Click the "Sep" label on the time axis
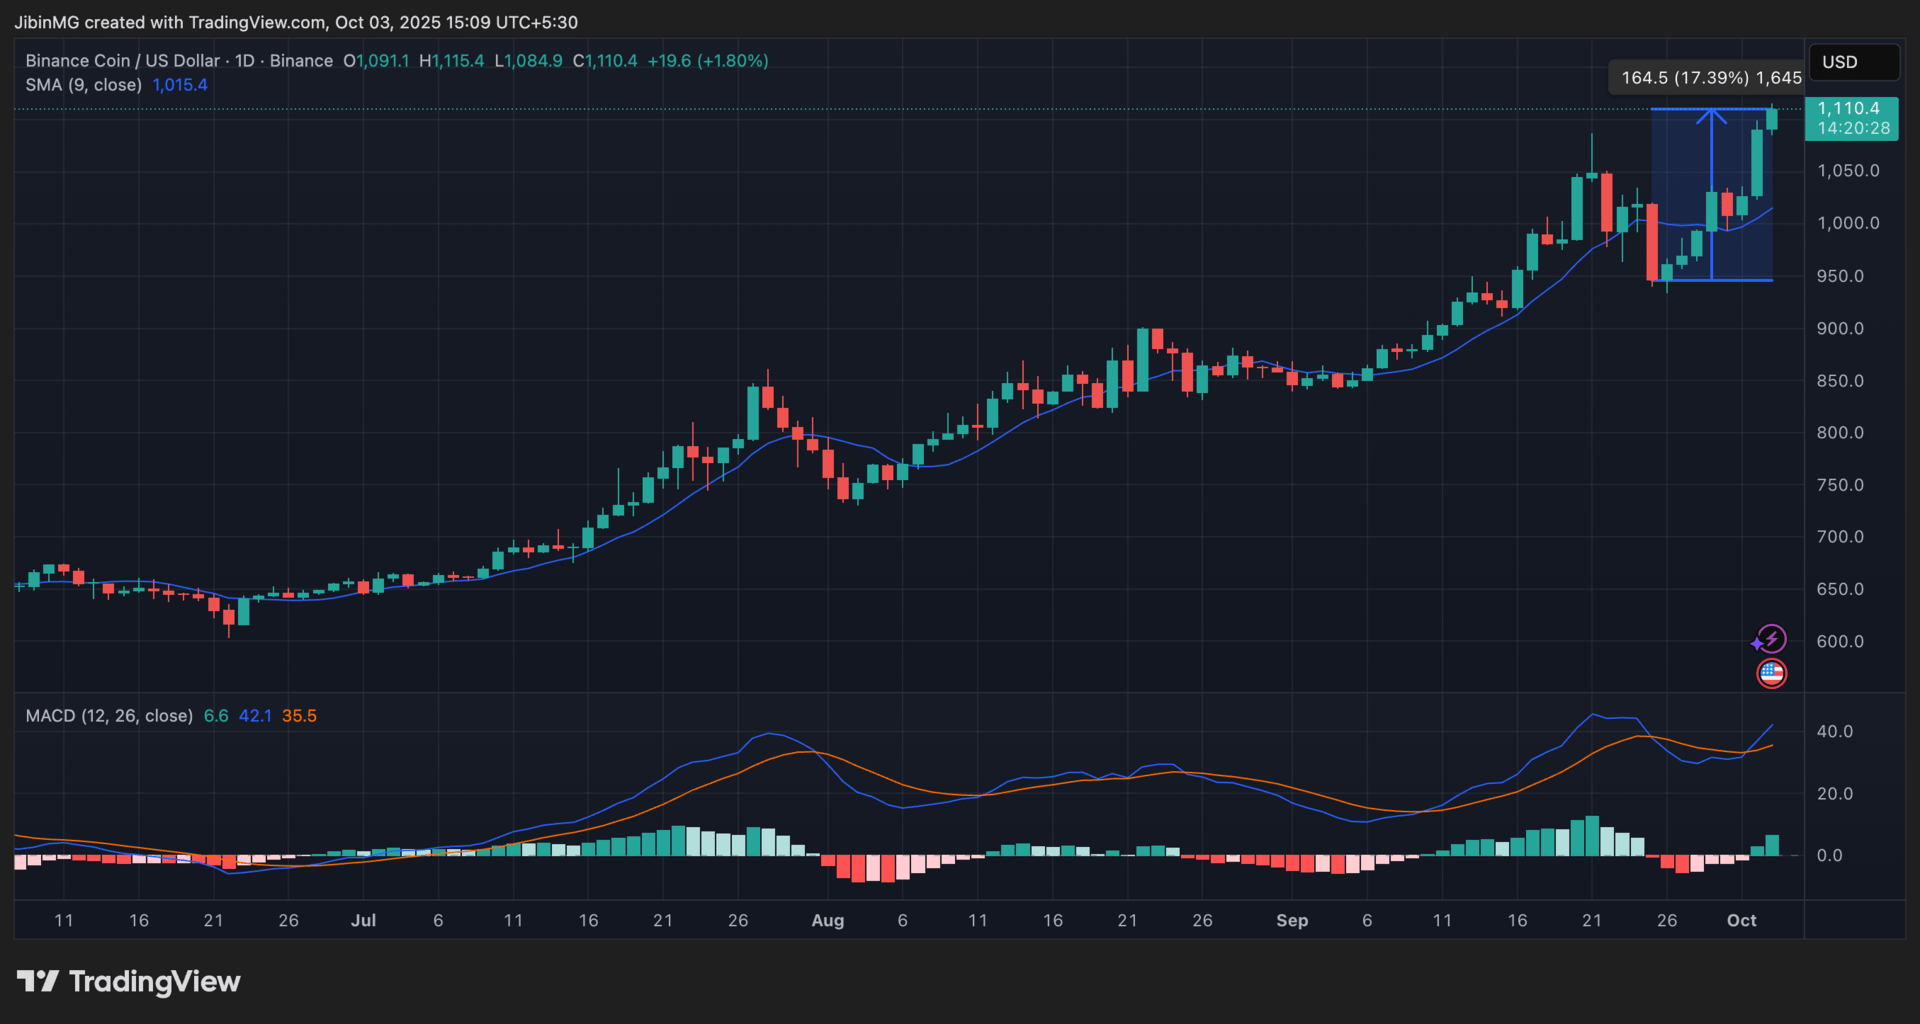 click(x=1291, y=920)
